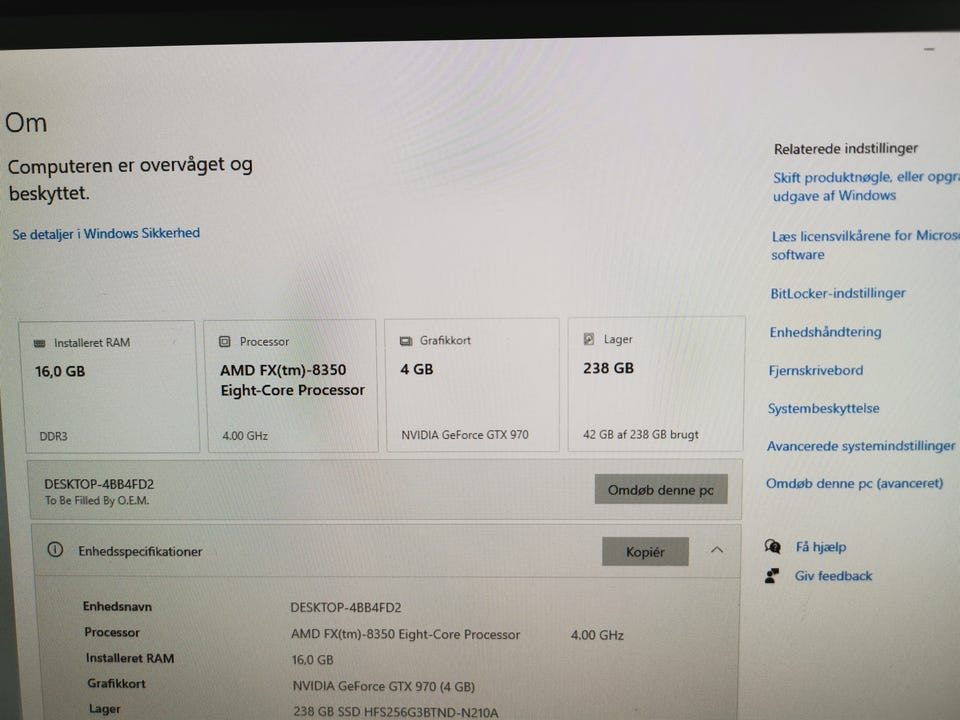The image size is (960, 720).
Task: Click the Få hjælp chat bubble icon
Action: pos(773,546)
